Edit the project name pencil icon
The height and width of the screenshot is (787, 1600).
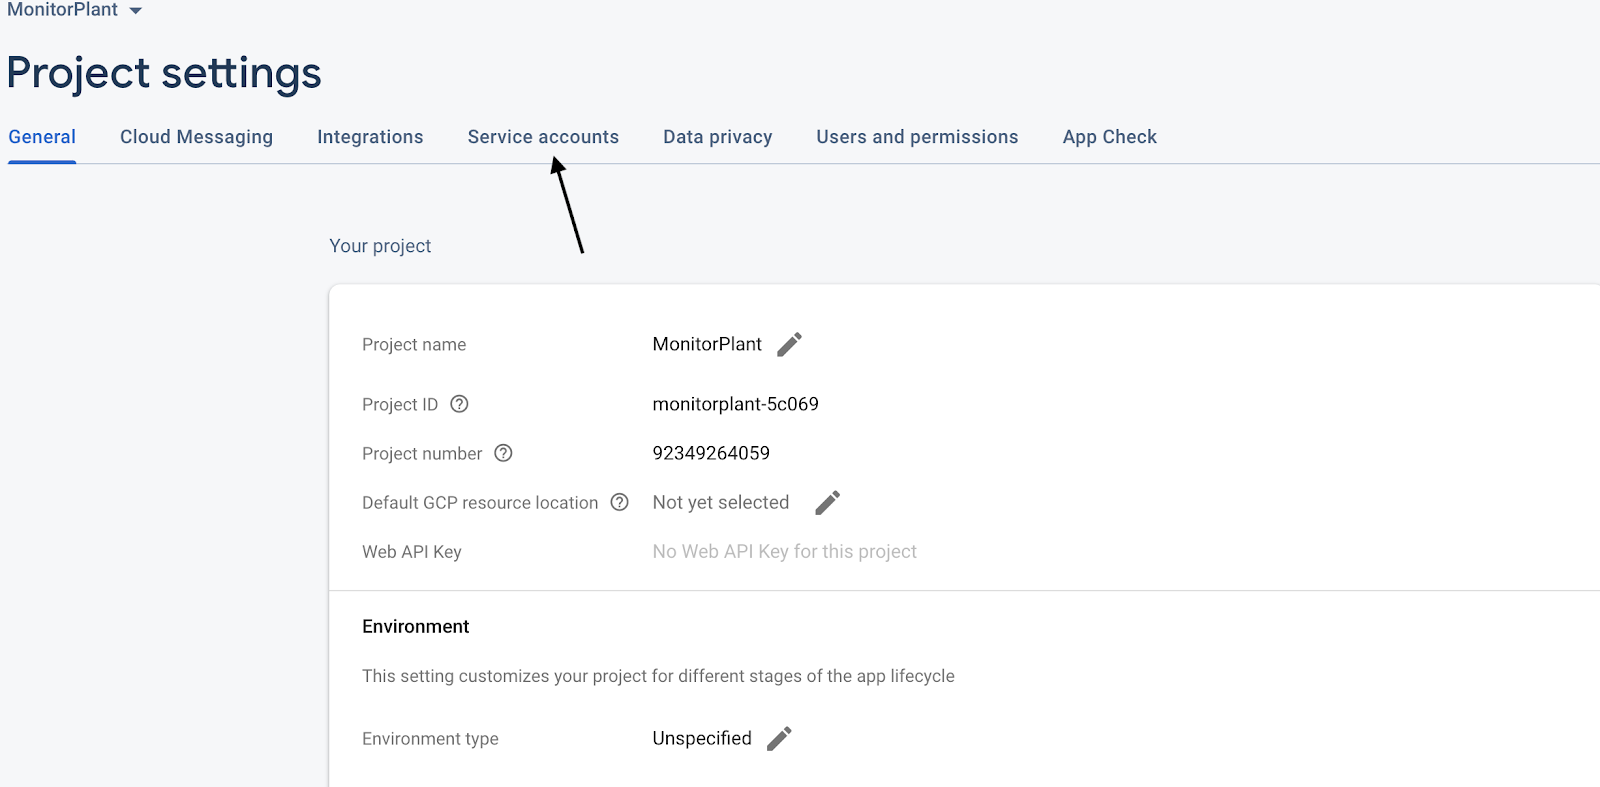tap(789, 345)
